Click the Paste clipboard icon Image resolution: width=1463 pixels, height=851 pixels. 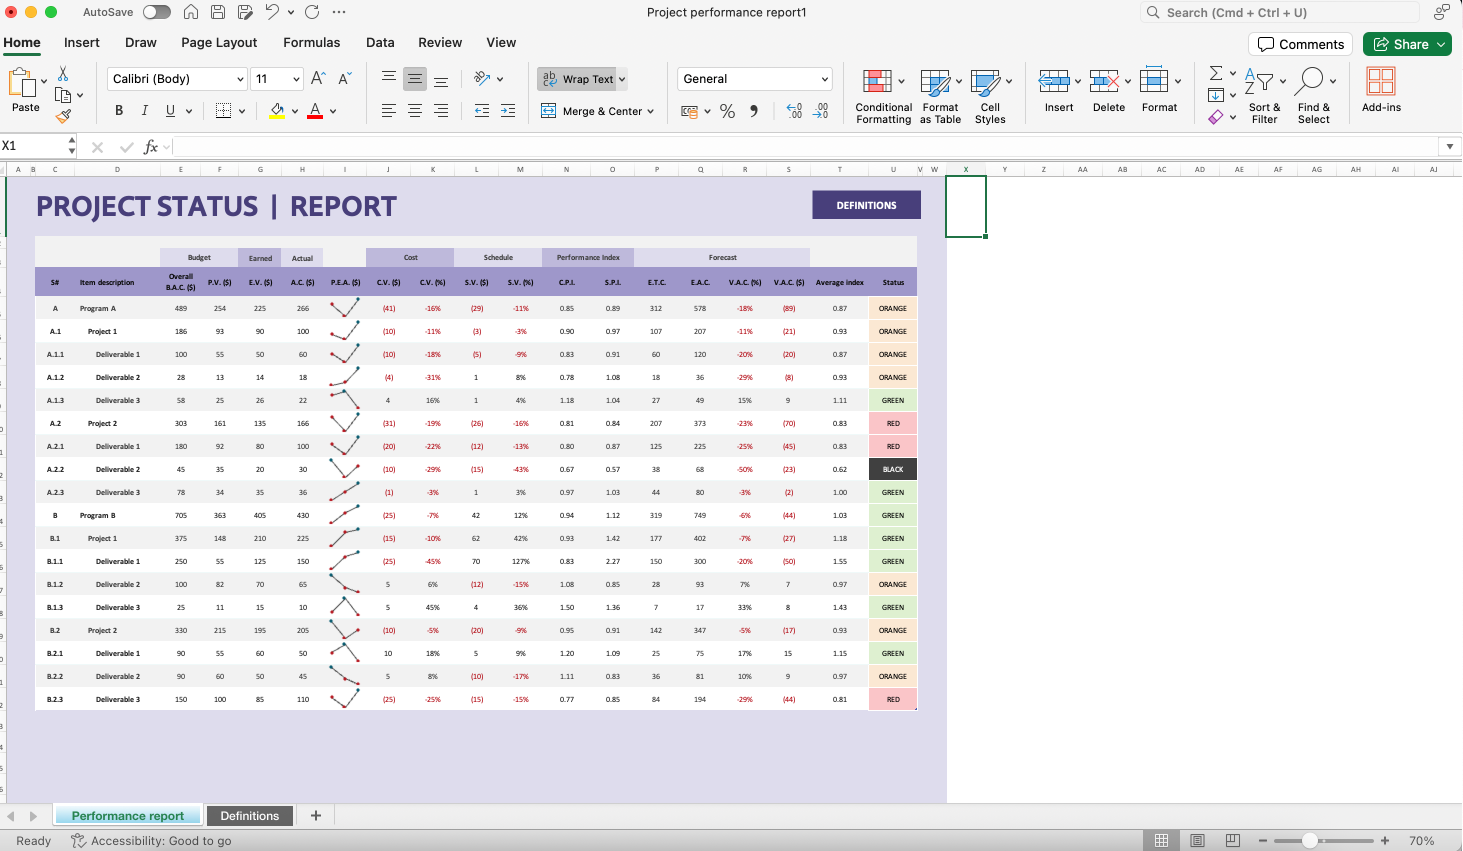[x=22, y=83]
